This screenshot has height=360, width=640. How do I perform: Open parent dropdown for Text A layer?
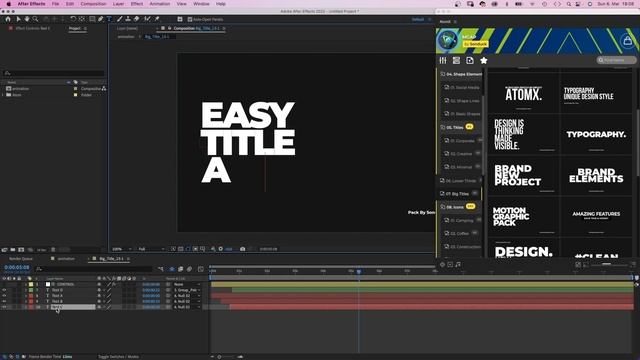[x=187, y=296]
